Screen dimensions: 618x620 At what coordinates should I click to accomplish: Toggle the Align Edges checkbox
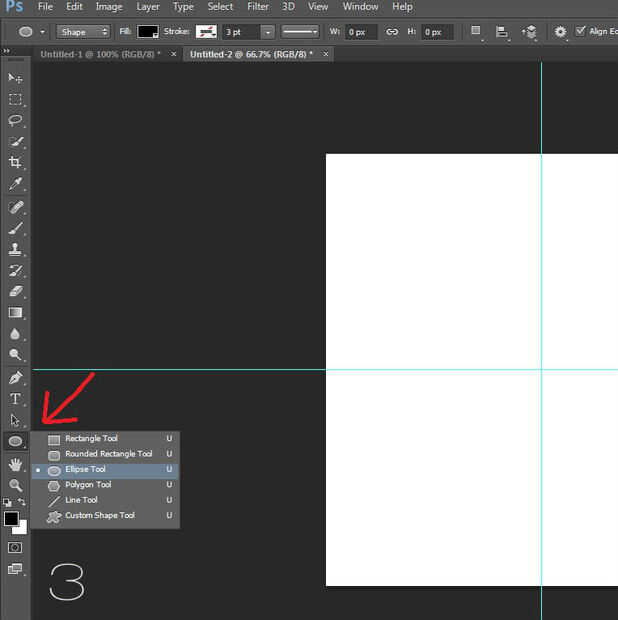pyautogui.click(x=581, y=31)
